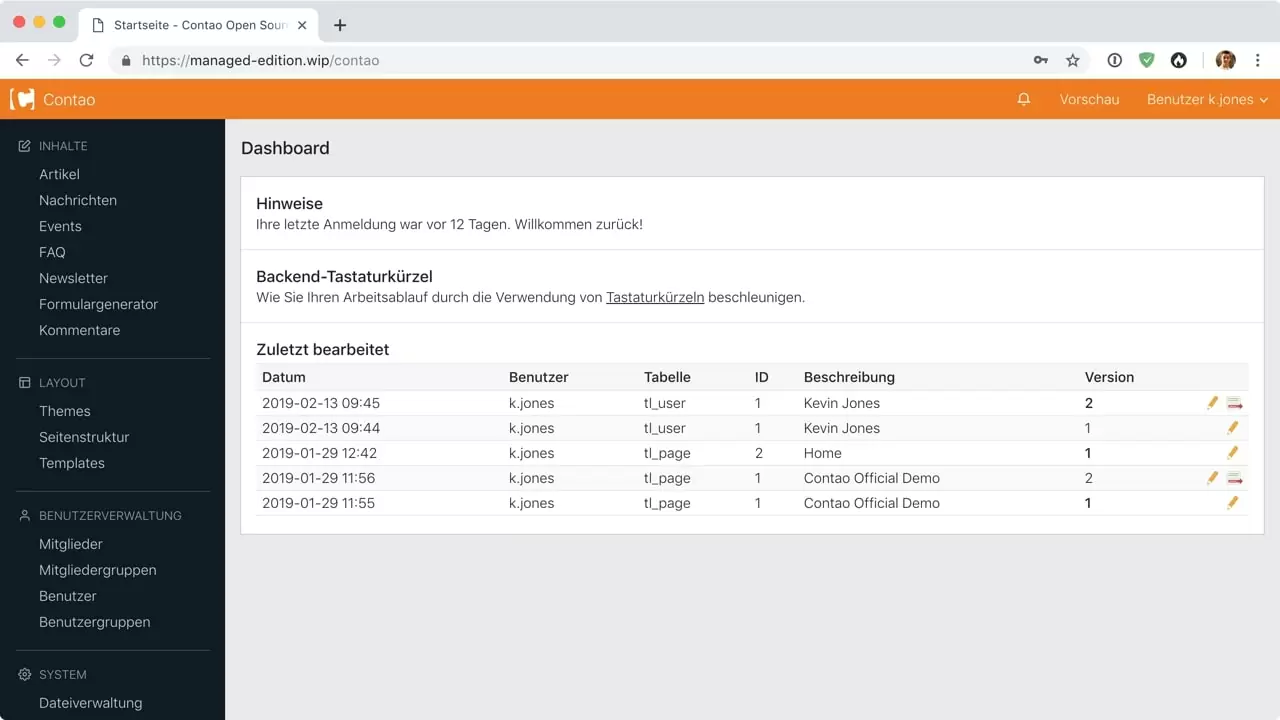Open saved passwords via the key icon
1280x720 pixels.
(1040, 60)
